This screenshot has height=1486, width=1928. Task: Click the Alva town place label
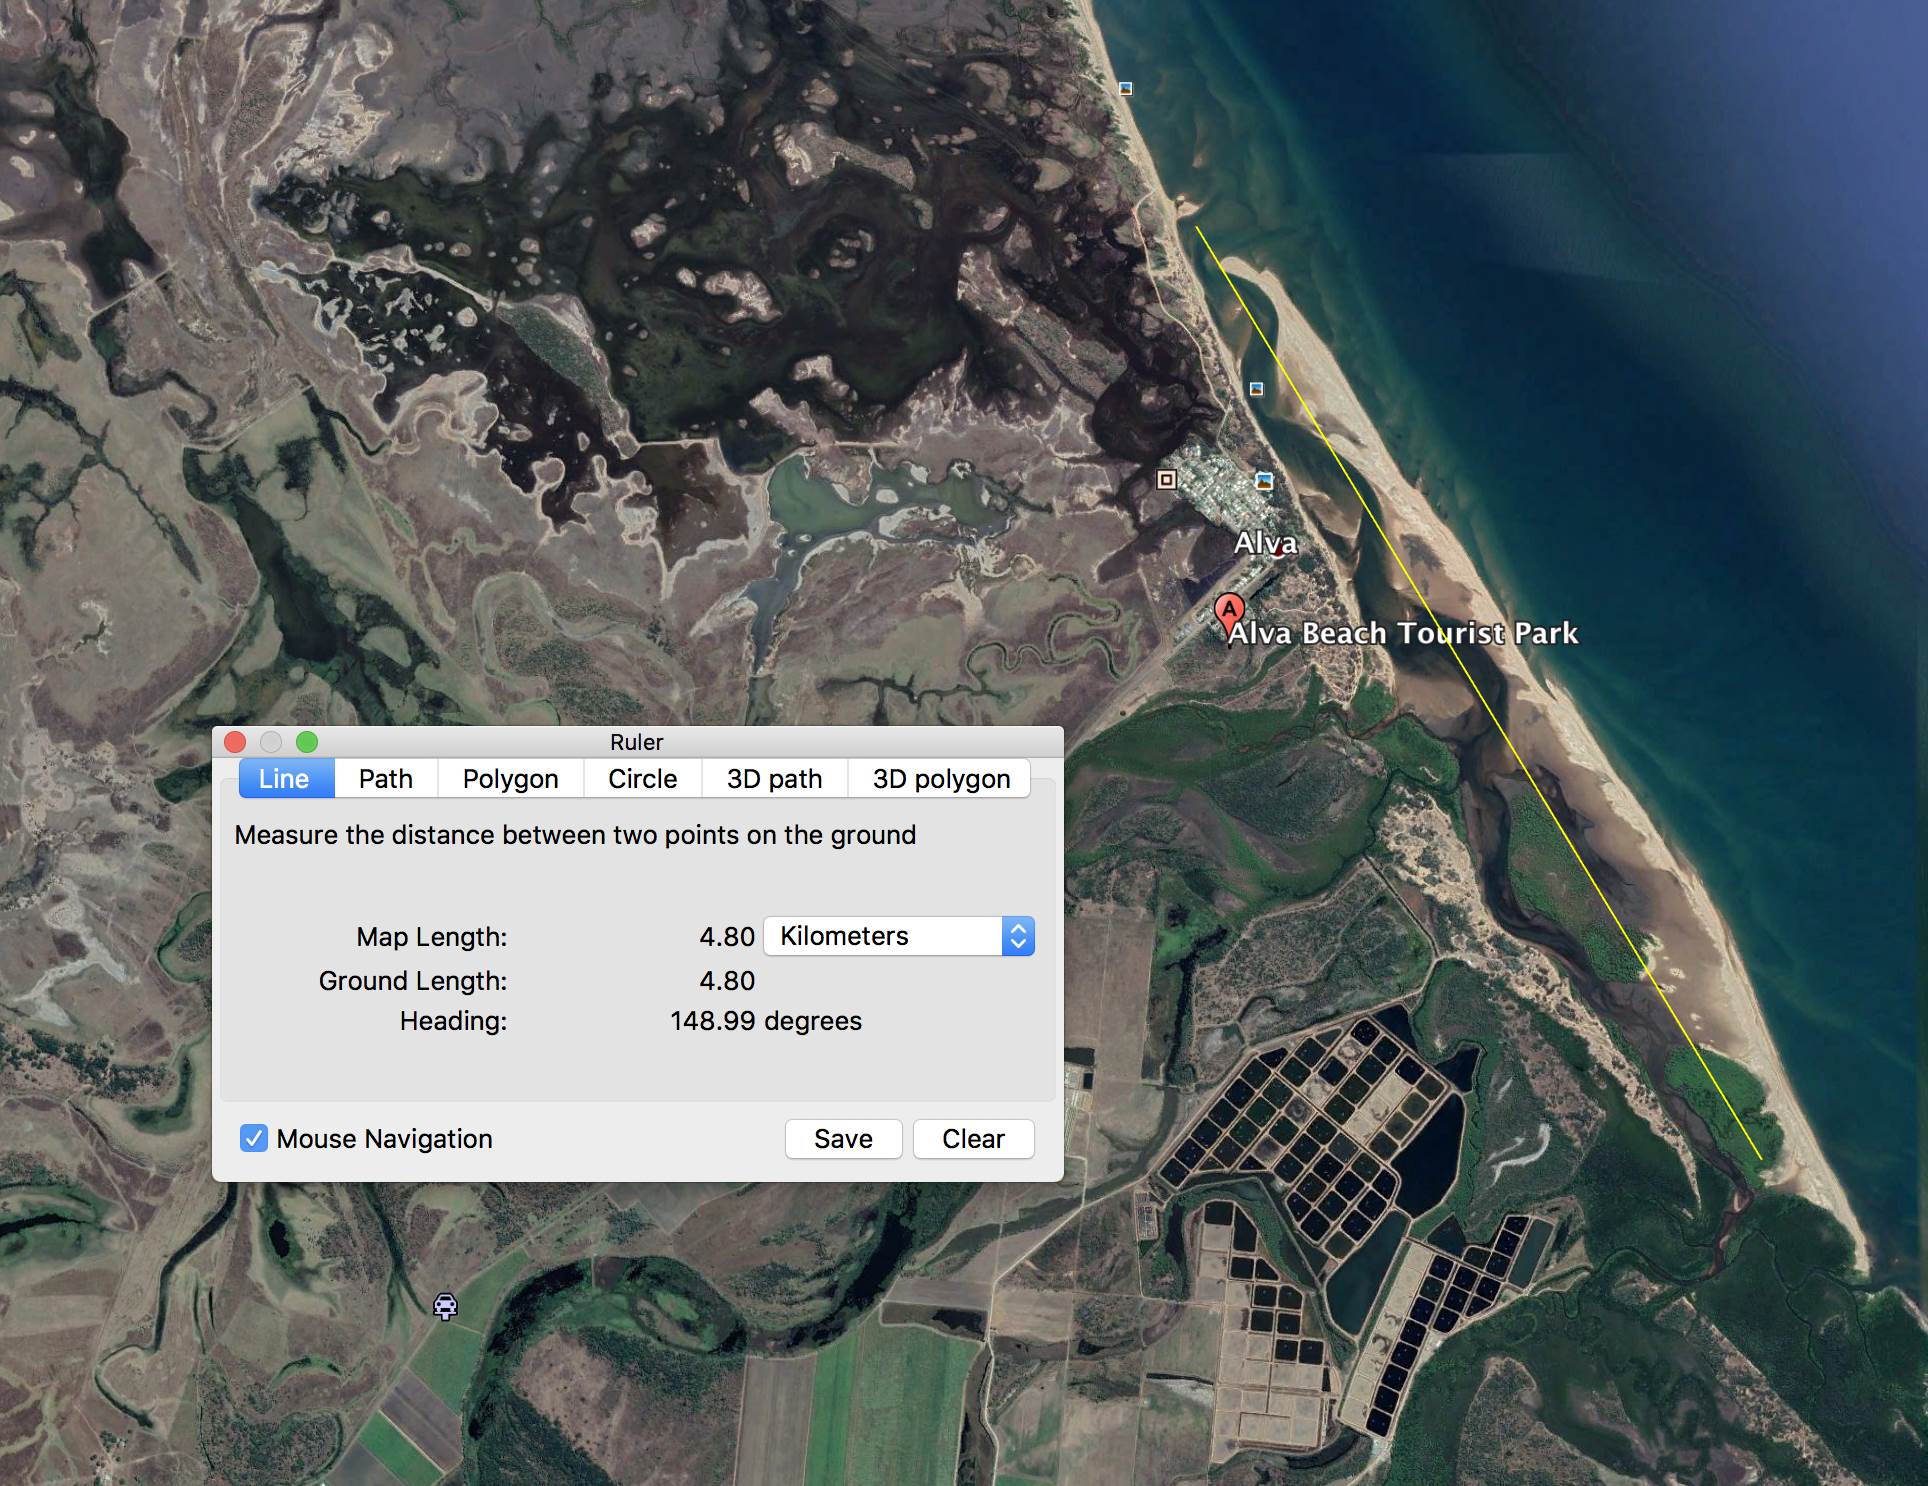(x=1265, y=543)
